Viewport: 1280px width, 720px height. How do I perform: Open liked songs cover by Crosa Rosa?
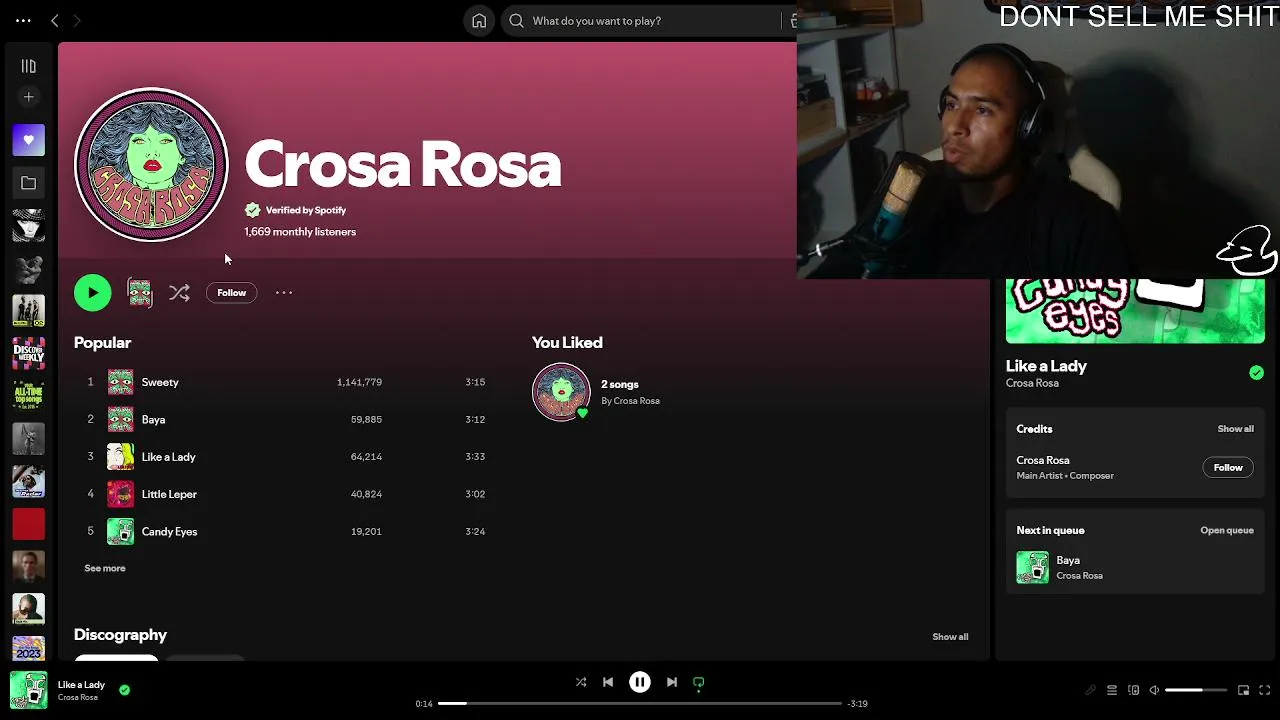(x=561, y=391)
